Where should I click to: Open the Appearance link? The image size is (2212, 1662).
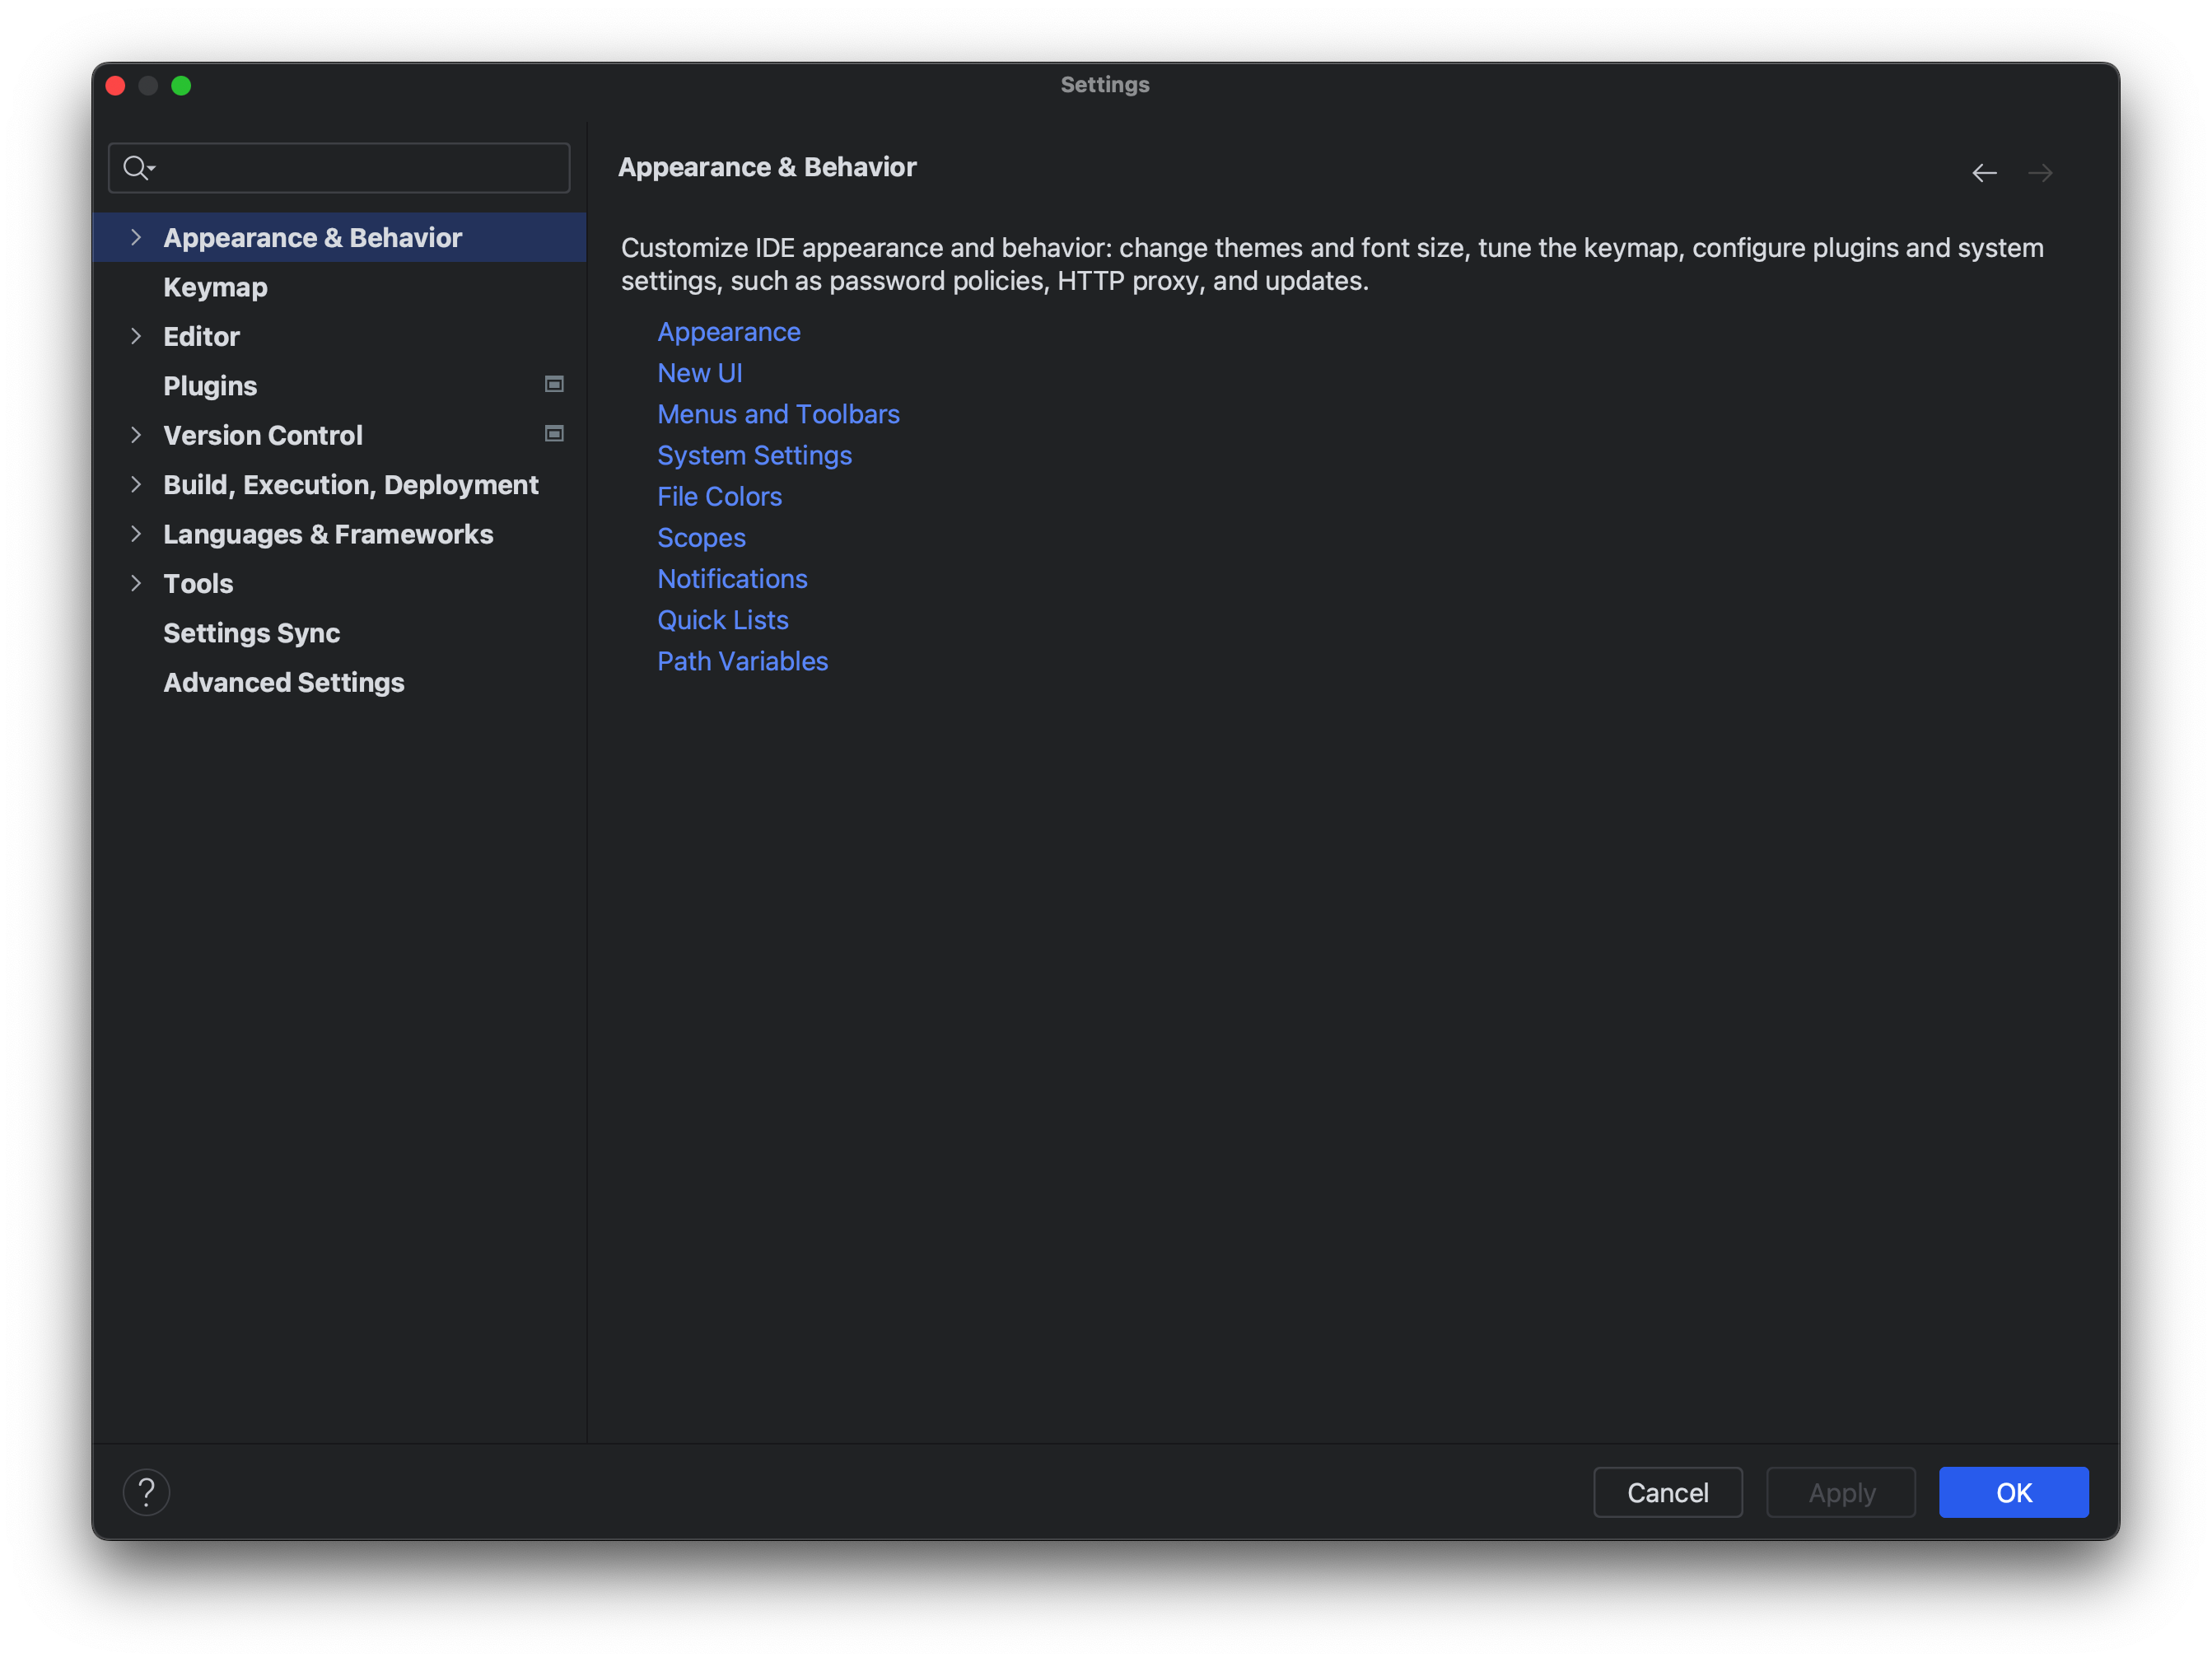pyautogui.click(x=728, y=332)
